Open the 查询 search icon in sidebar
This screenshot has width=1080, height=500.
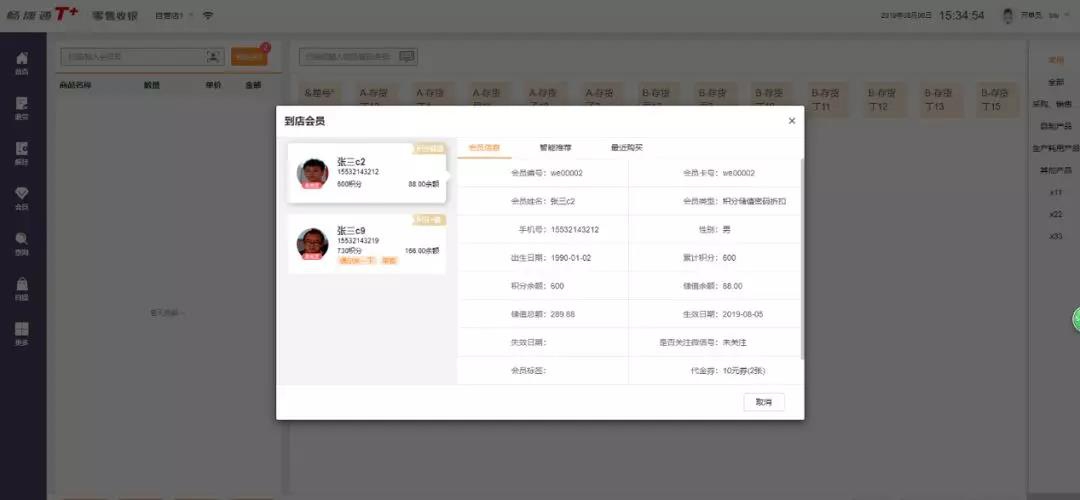coord(22,242)
